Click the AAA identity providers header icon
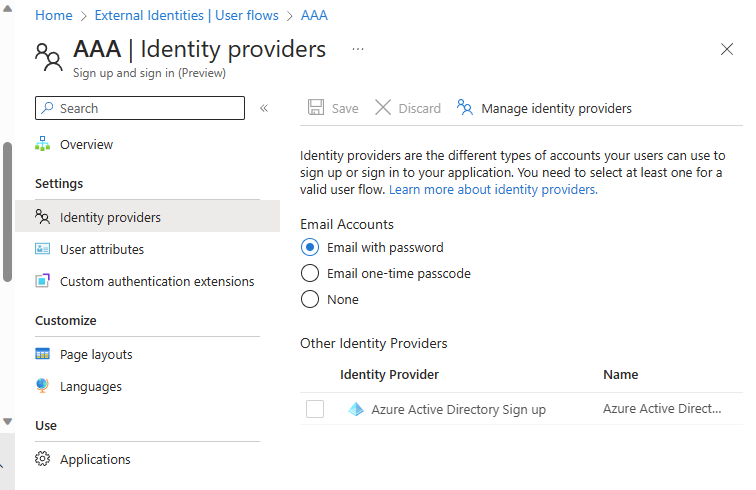 [49, 57]
